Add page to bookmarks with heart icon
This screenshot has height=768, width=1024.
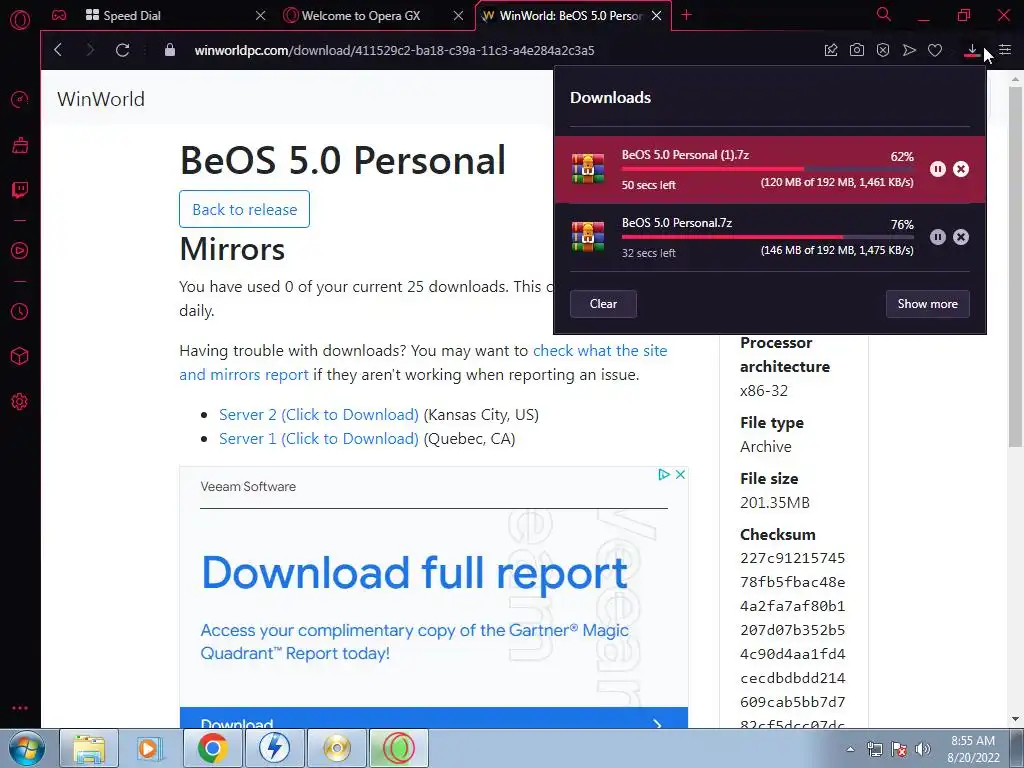935,50
